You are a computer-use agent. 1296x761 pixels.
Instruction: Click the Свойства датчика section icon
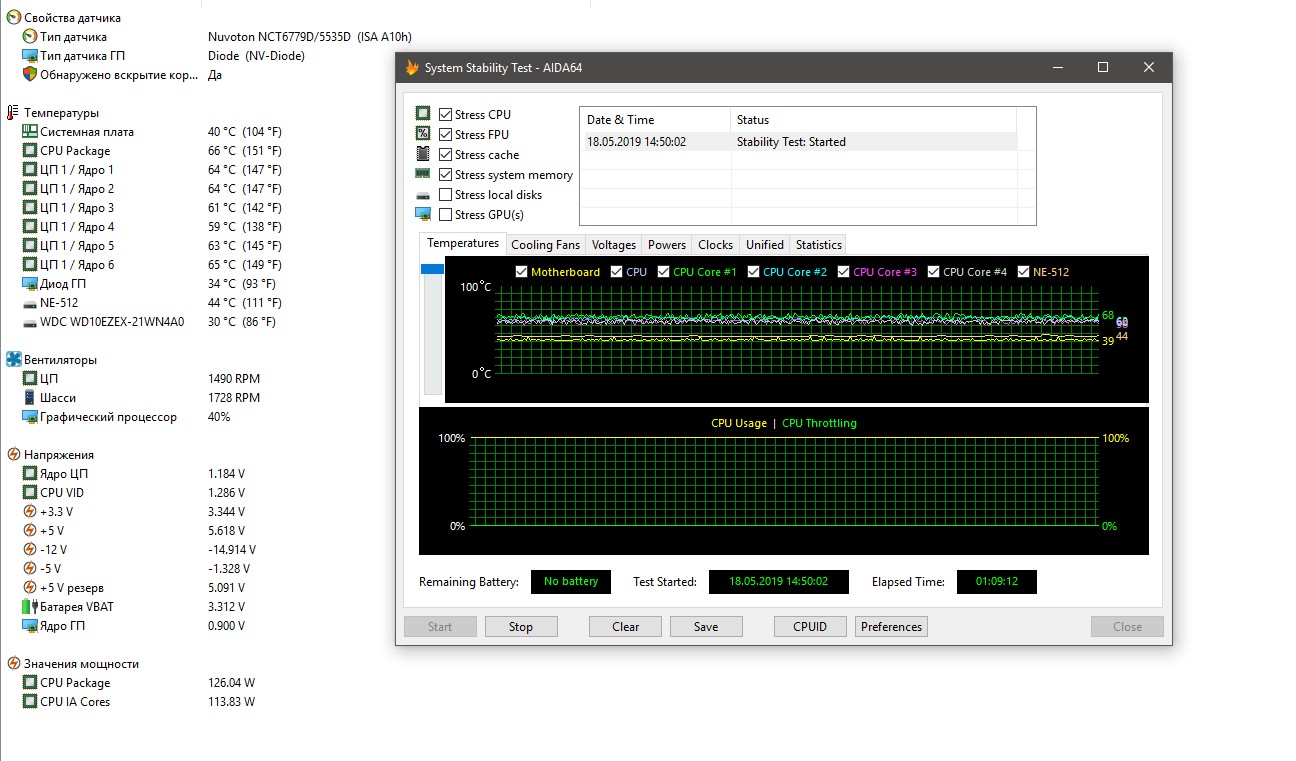click(14, 18)
